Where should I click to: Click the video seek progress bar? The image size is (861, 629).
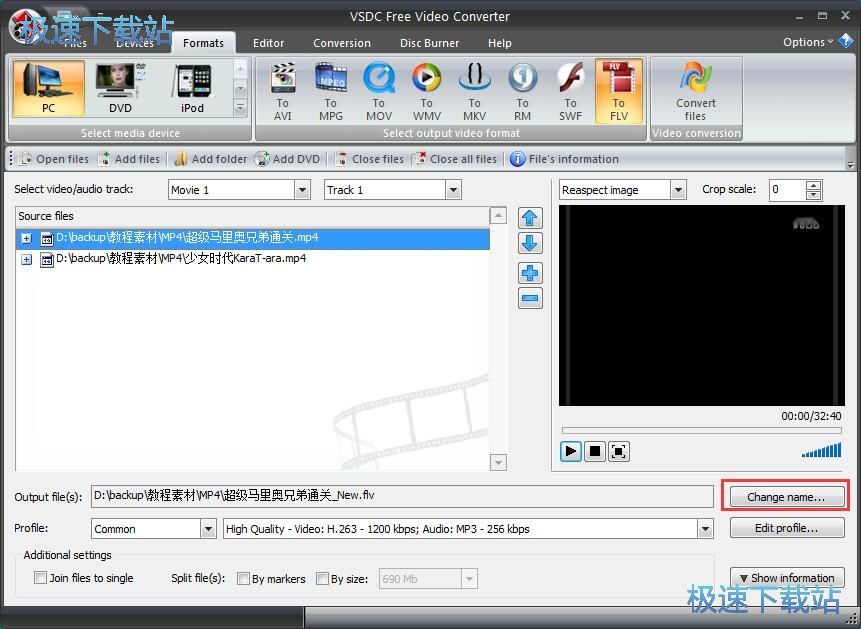pos(701,430)
